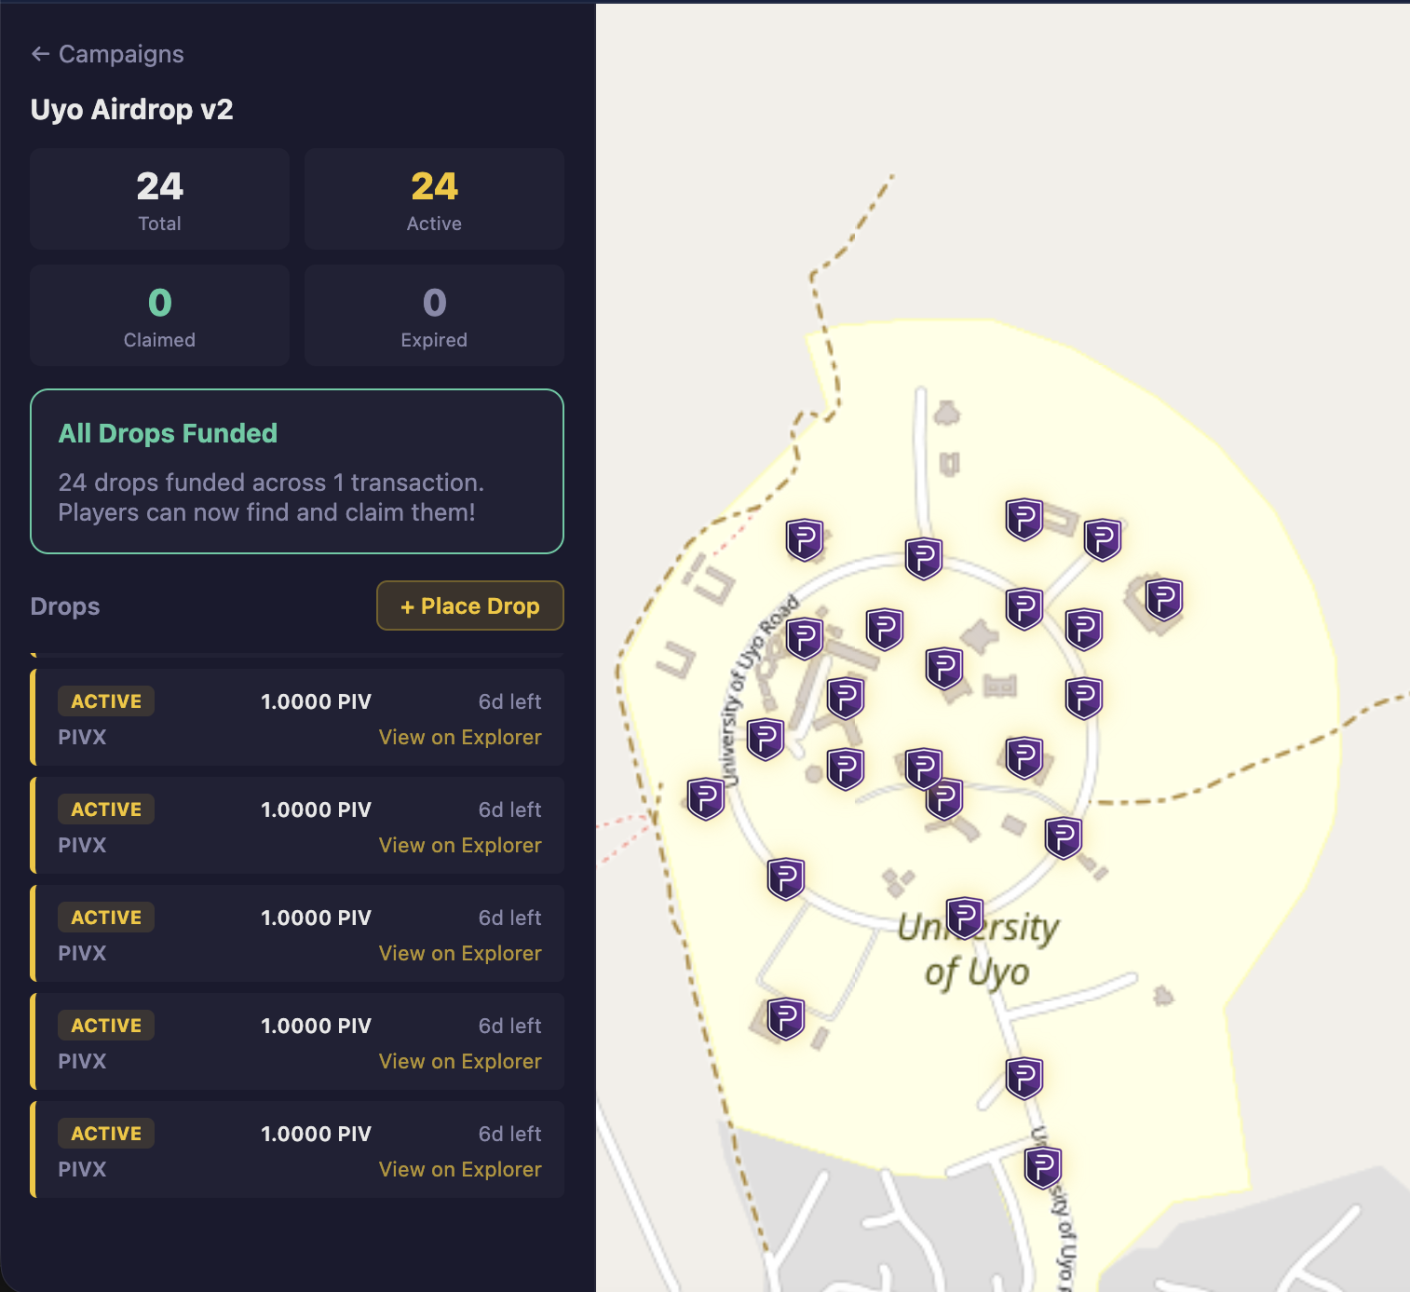This screenshot has width=1410, height=1292.
Task: Go back to Campaigns
Action: pyautogui.click(x=121, y=54)
